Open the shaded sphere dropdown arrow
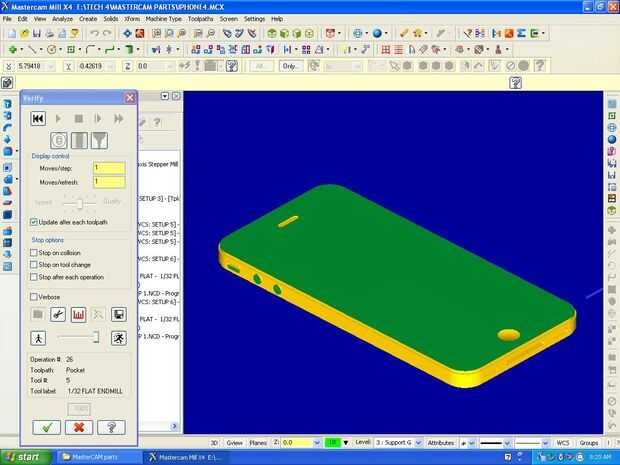This screenshot has width=620, height=465. 386,34
